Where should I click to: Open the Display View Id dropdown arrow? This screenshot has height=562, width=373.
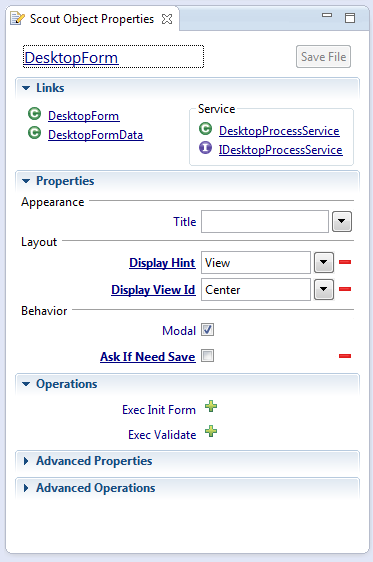(324, 289)
